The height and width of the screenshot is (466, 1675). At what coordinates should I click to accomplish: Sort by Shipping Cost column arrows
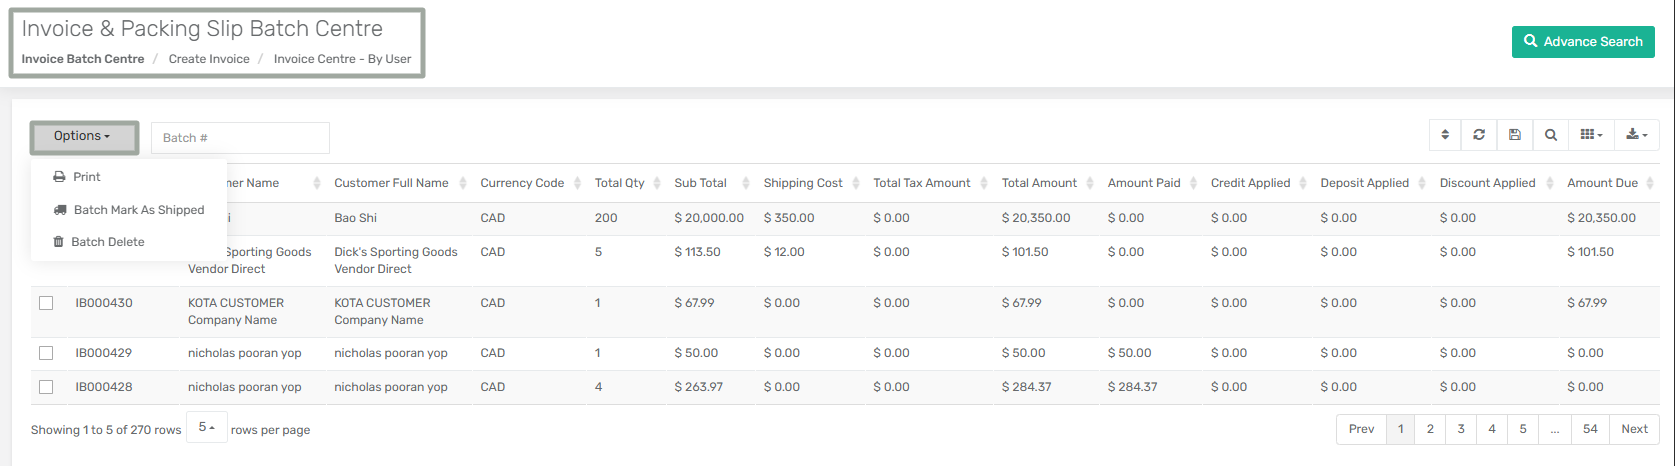853,184
